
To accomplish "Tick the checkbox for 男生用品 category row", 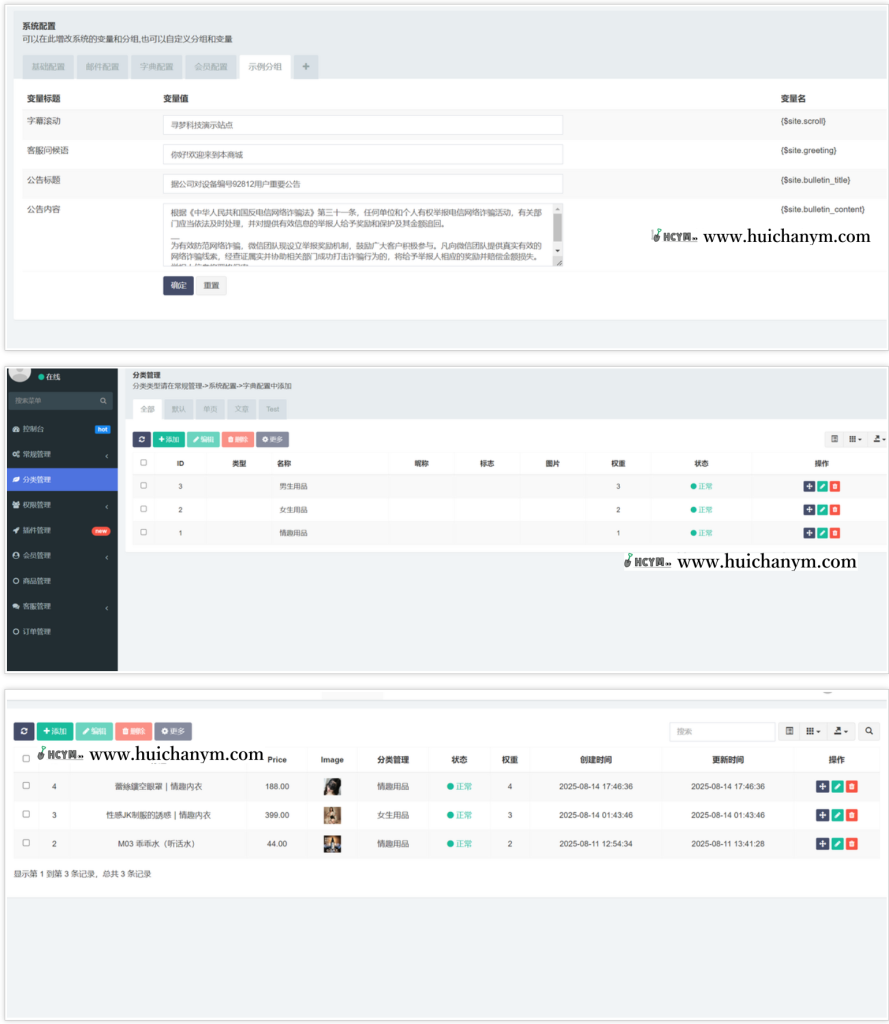I will click(x=144, y=486).
